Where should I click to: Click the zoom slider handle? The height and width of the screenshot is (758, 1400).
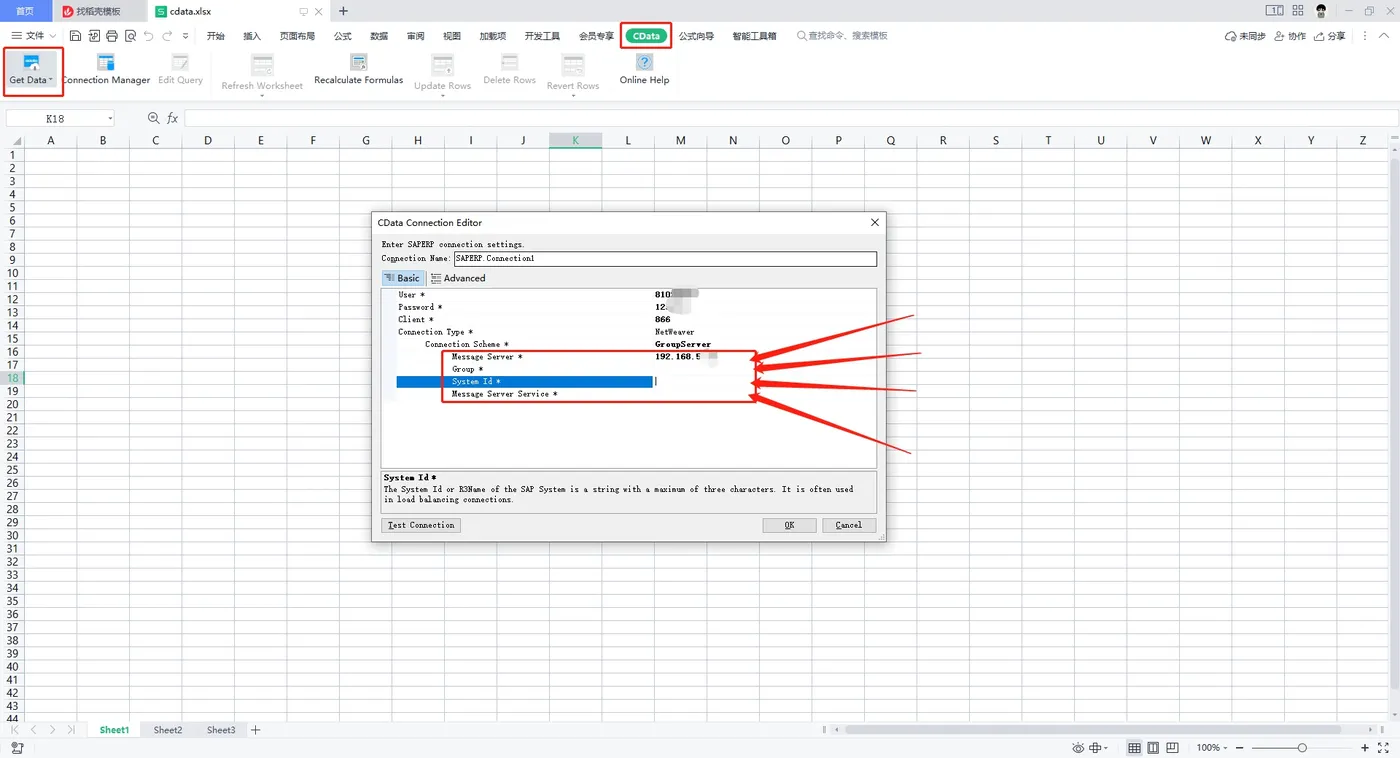tap(1302, 748)
